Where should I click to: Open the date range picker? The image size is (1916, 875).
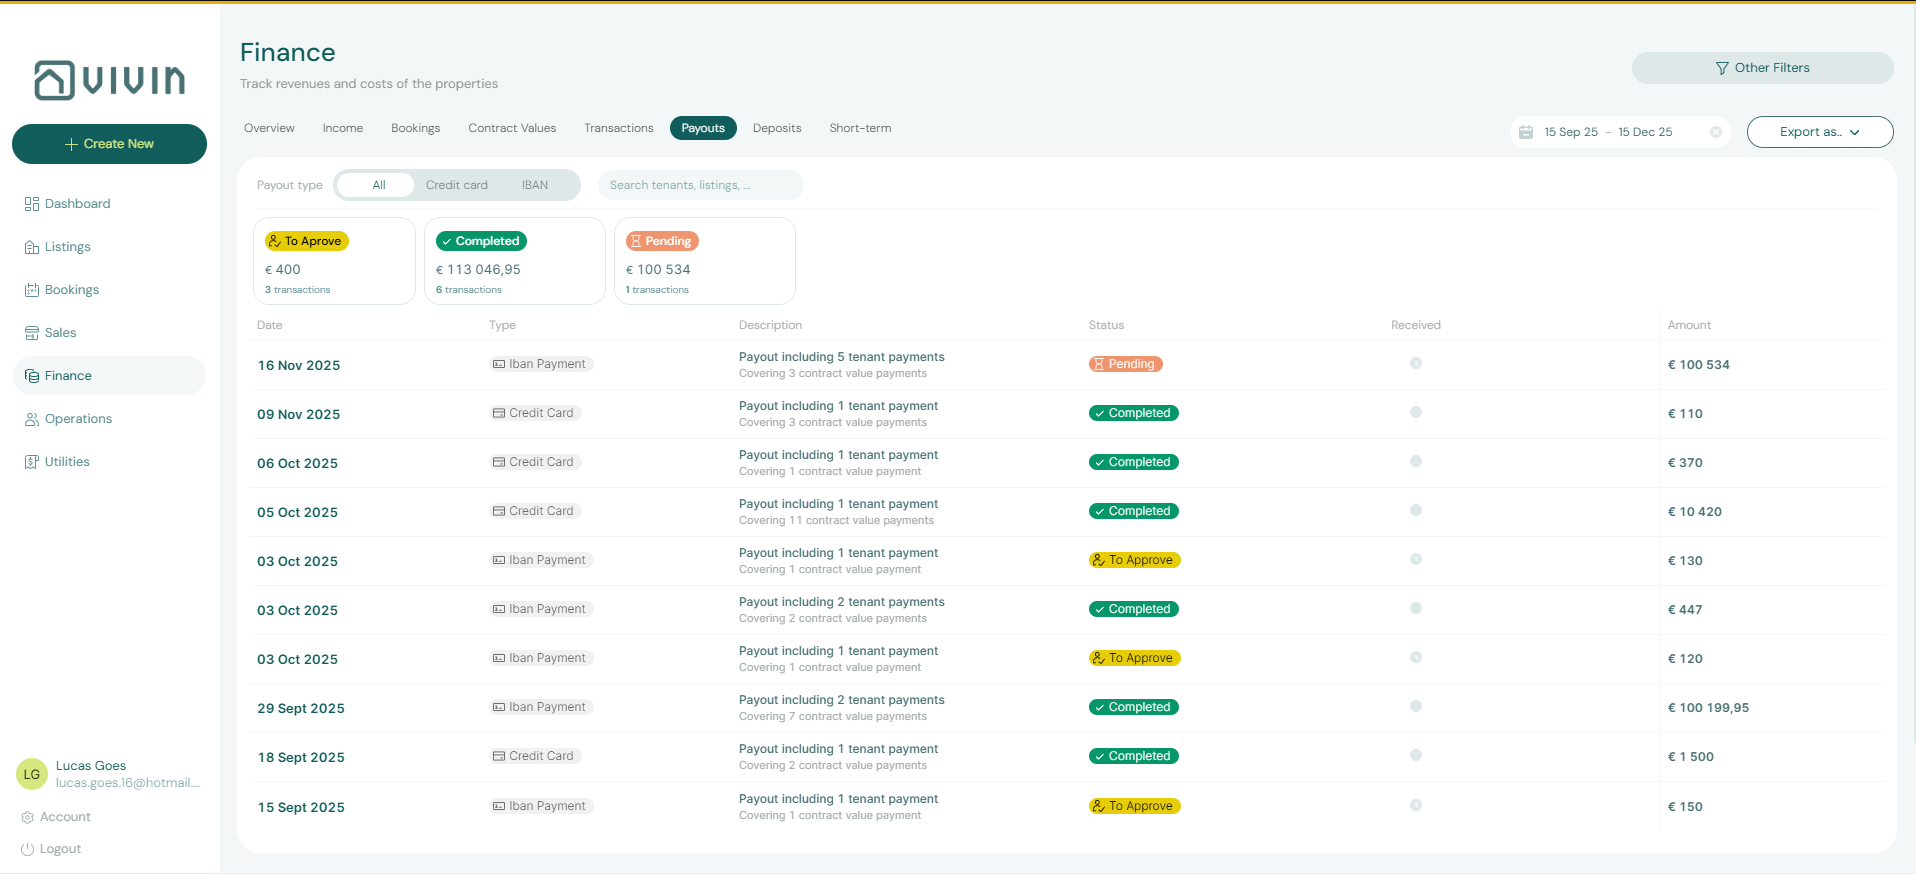click(1607, 132)
